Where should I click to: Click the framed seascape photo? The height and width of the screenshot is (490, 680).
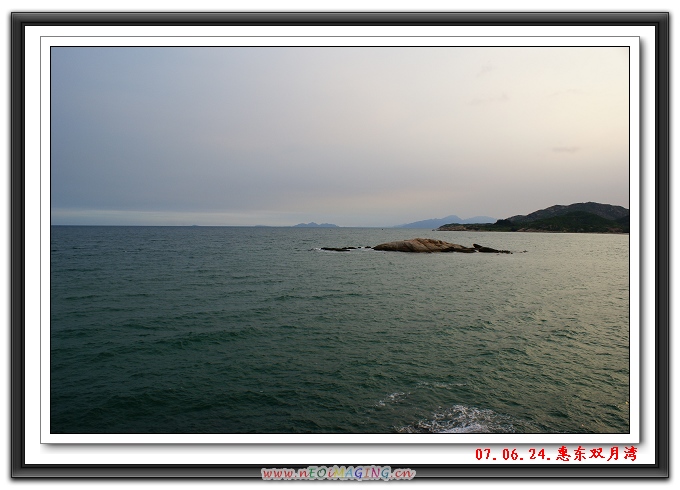[340, 240]
